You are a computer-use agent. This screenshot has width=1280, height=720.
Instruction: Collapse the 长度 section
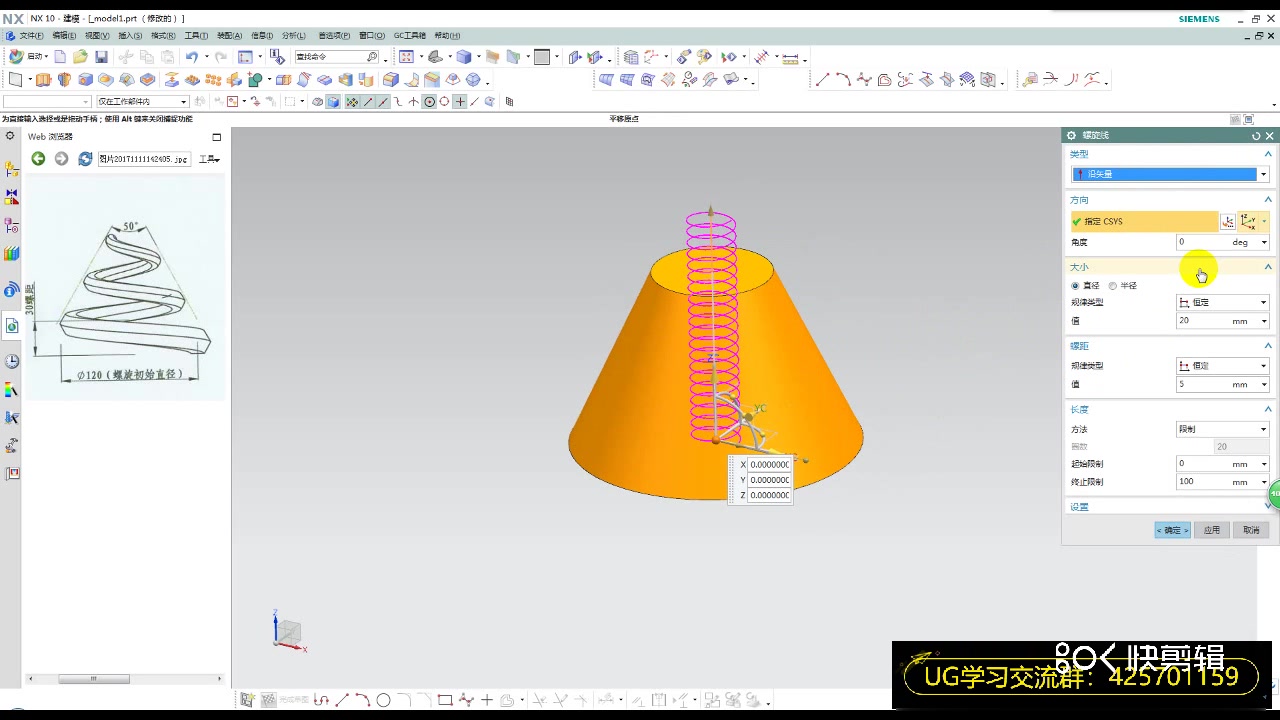(1268, 409)
